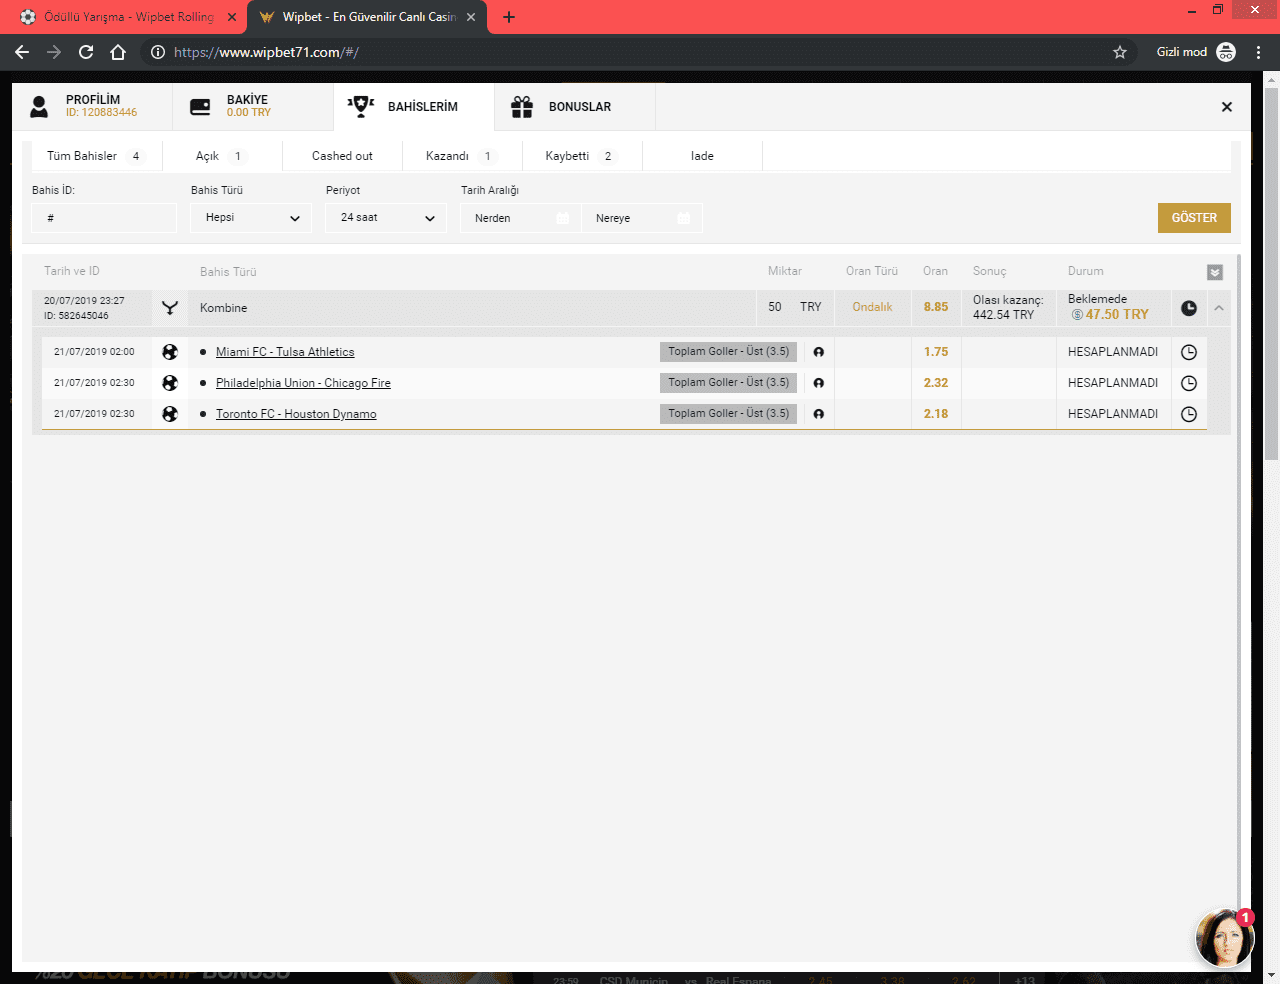Click the 8.85 combined odds value
The image size is (1280, 984).
pos(936,307)
